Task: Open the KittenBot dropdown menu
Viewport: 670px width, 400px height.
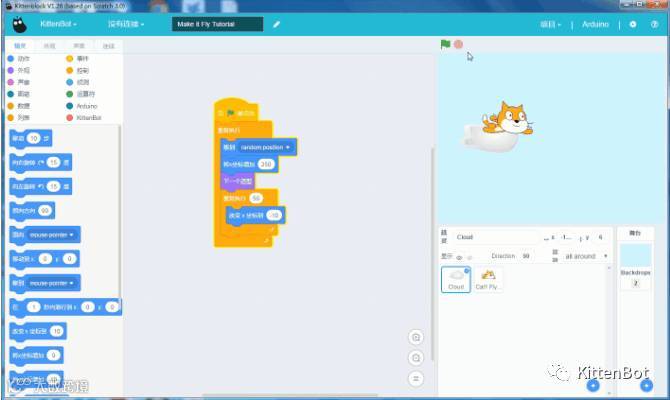Action: [58, 24]
